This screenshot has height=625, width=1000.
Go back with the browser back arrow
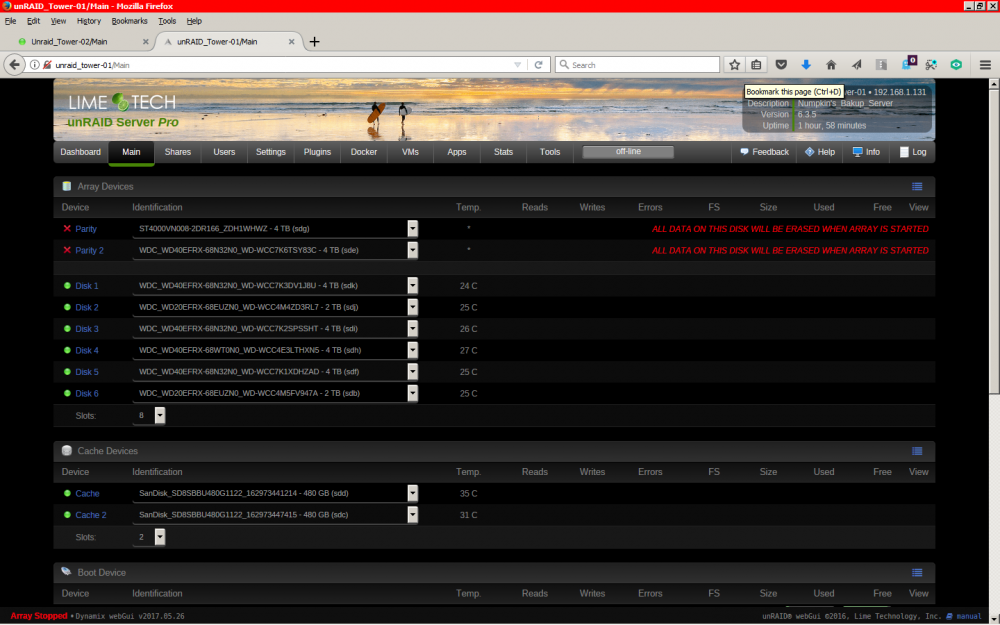pos(14,64)
